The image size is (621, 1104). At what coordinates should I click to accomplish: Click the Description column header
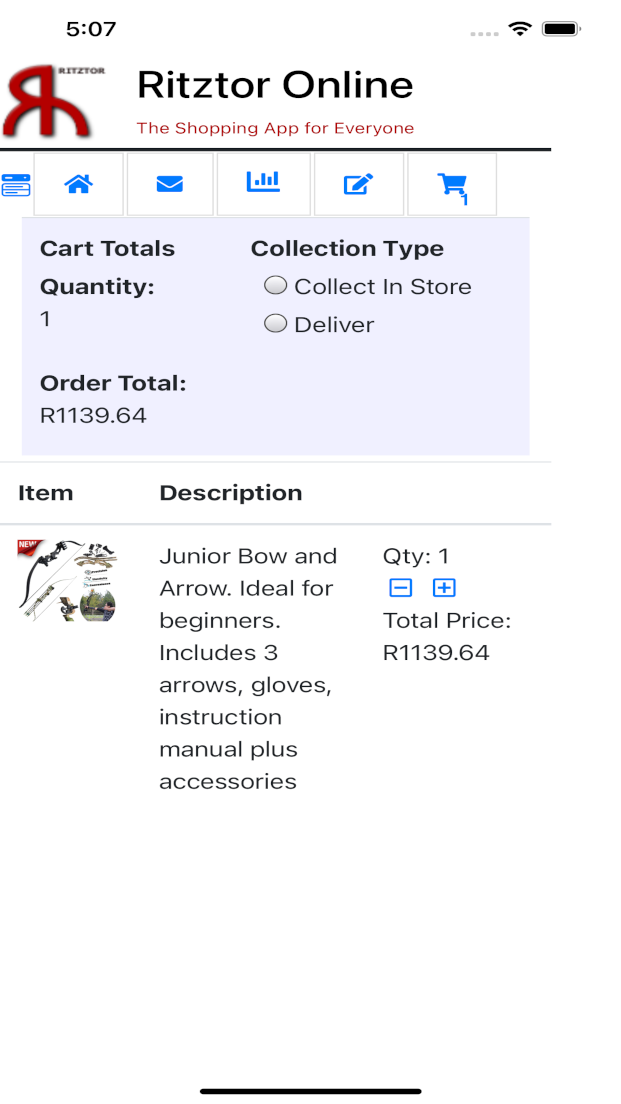click(230, 493)
